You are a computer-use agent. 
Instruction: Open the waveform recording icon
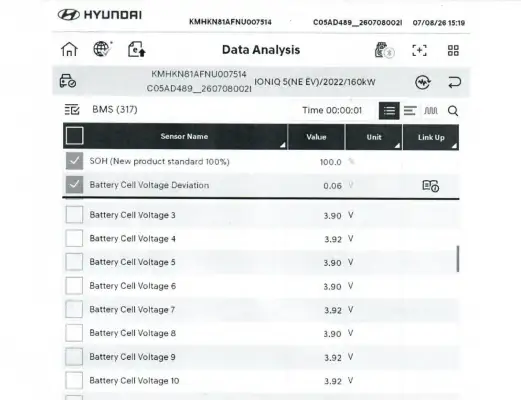[423, 82]
